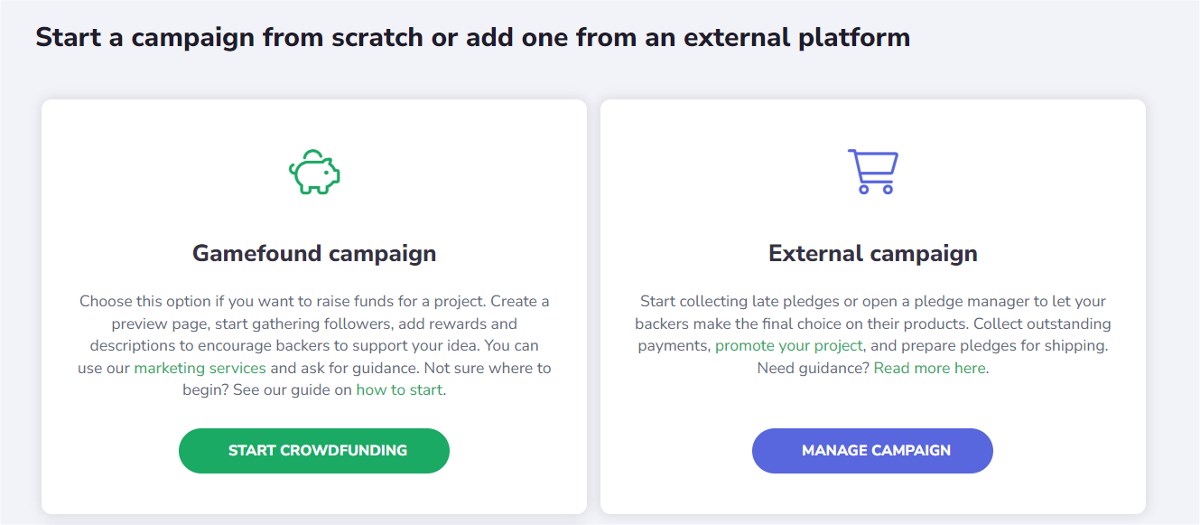Select the Gamefound campaign card
Viewport: 1200px width, 525px height.
coord(314,306)
